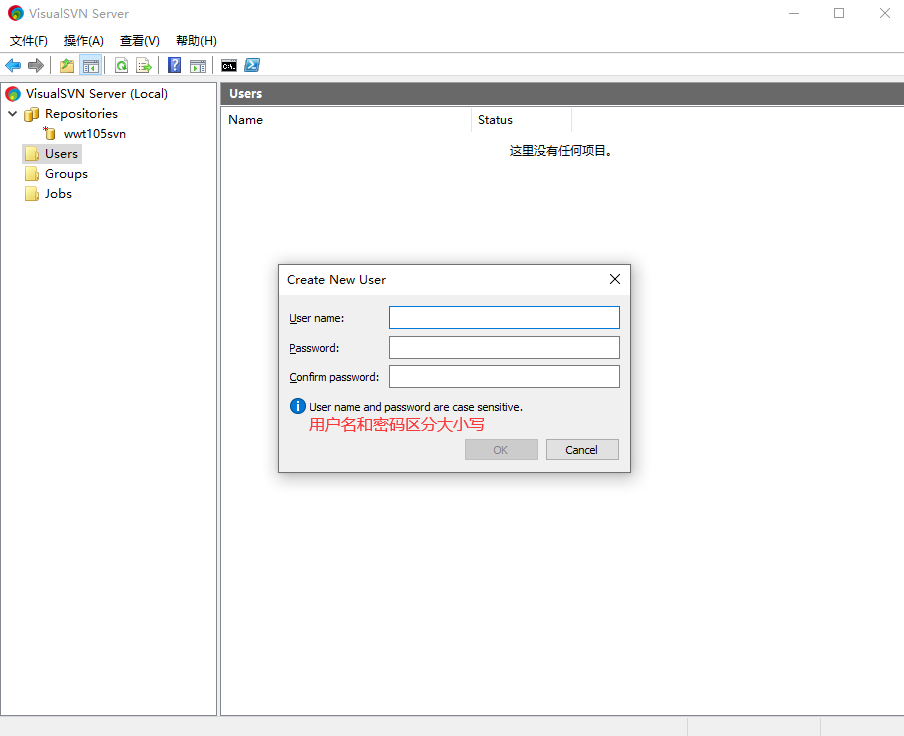This screenshot has width=904, height=736.
Task: Toggle the Show/Hide Action Pane icon
Action: pos(198,66)
